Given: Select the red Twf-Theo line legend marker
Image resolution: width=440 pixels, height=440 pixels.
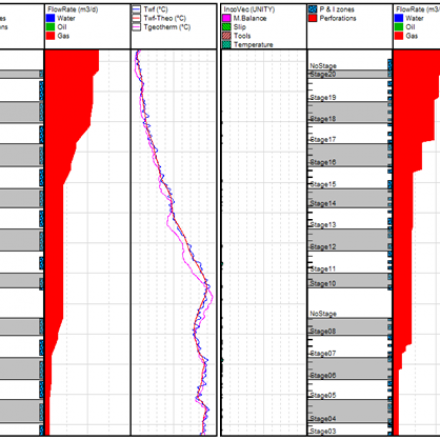Looking at the screenshot, I should pos(137,18).
